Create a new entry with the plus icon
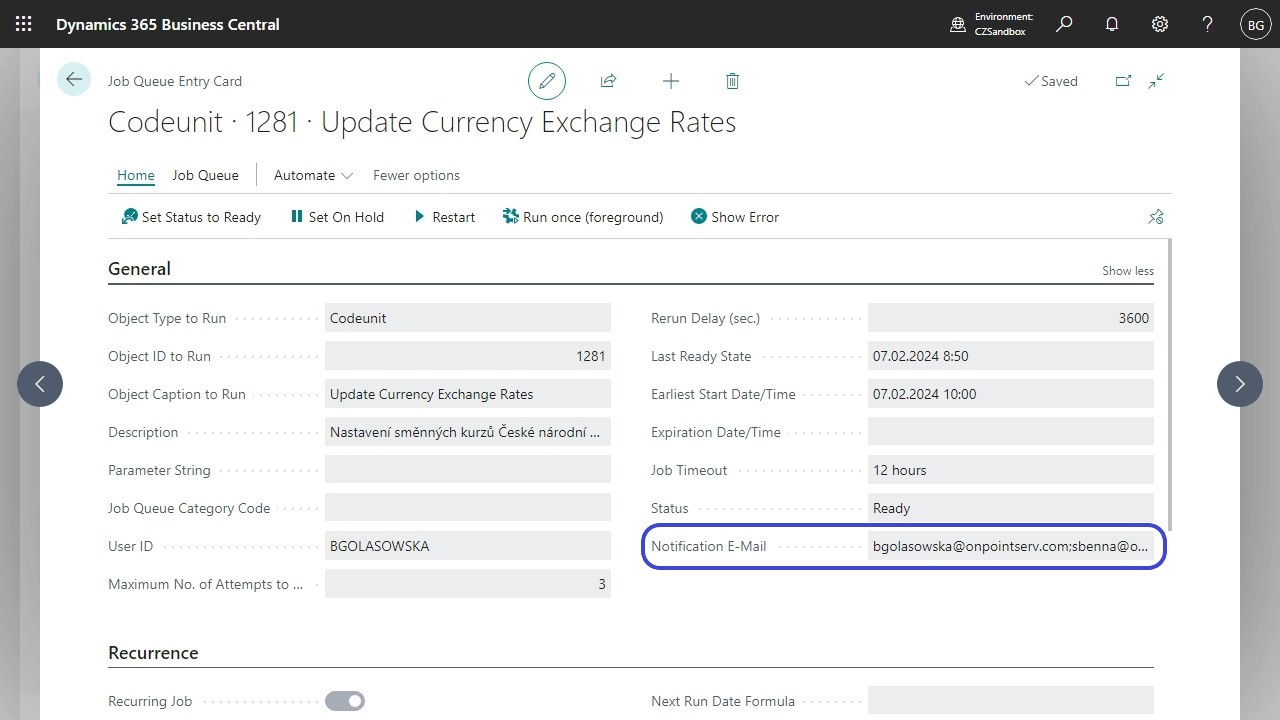Viewport: 1280px width, 720px height. (671, 81)
